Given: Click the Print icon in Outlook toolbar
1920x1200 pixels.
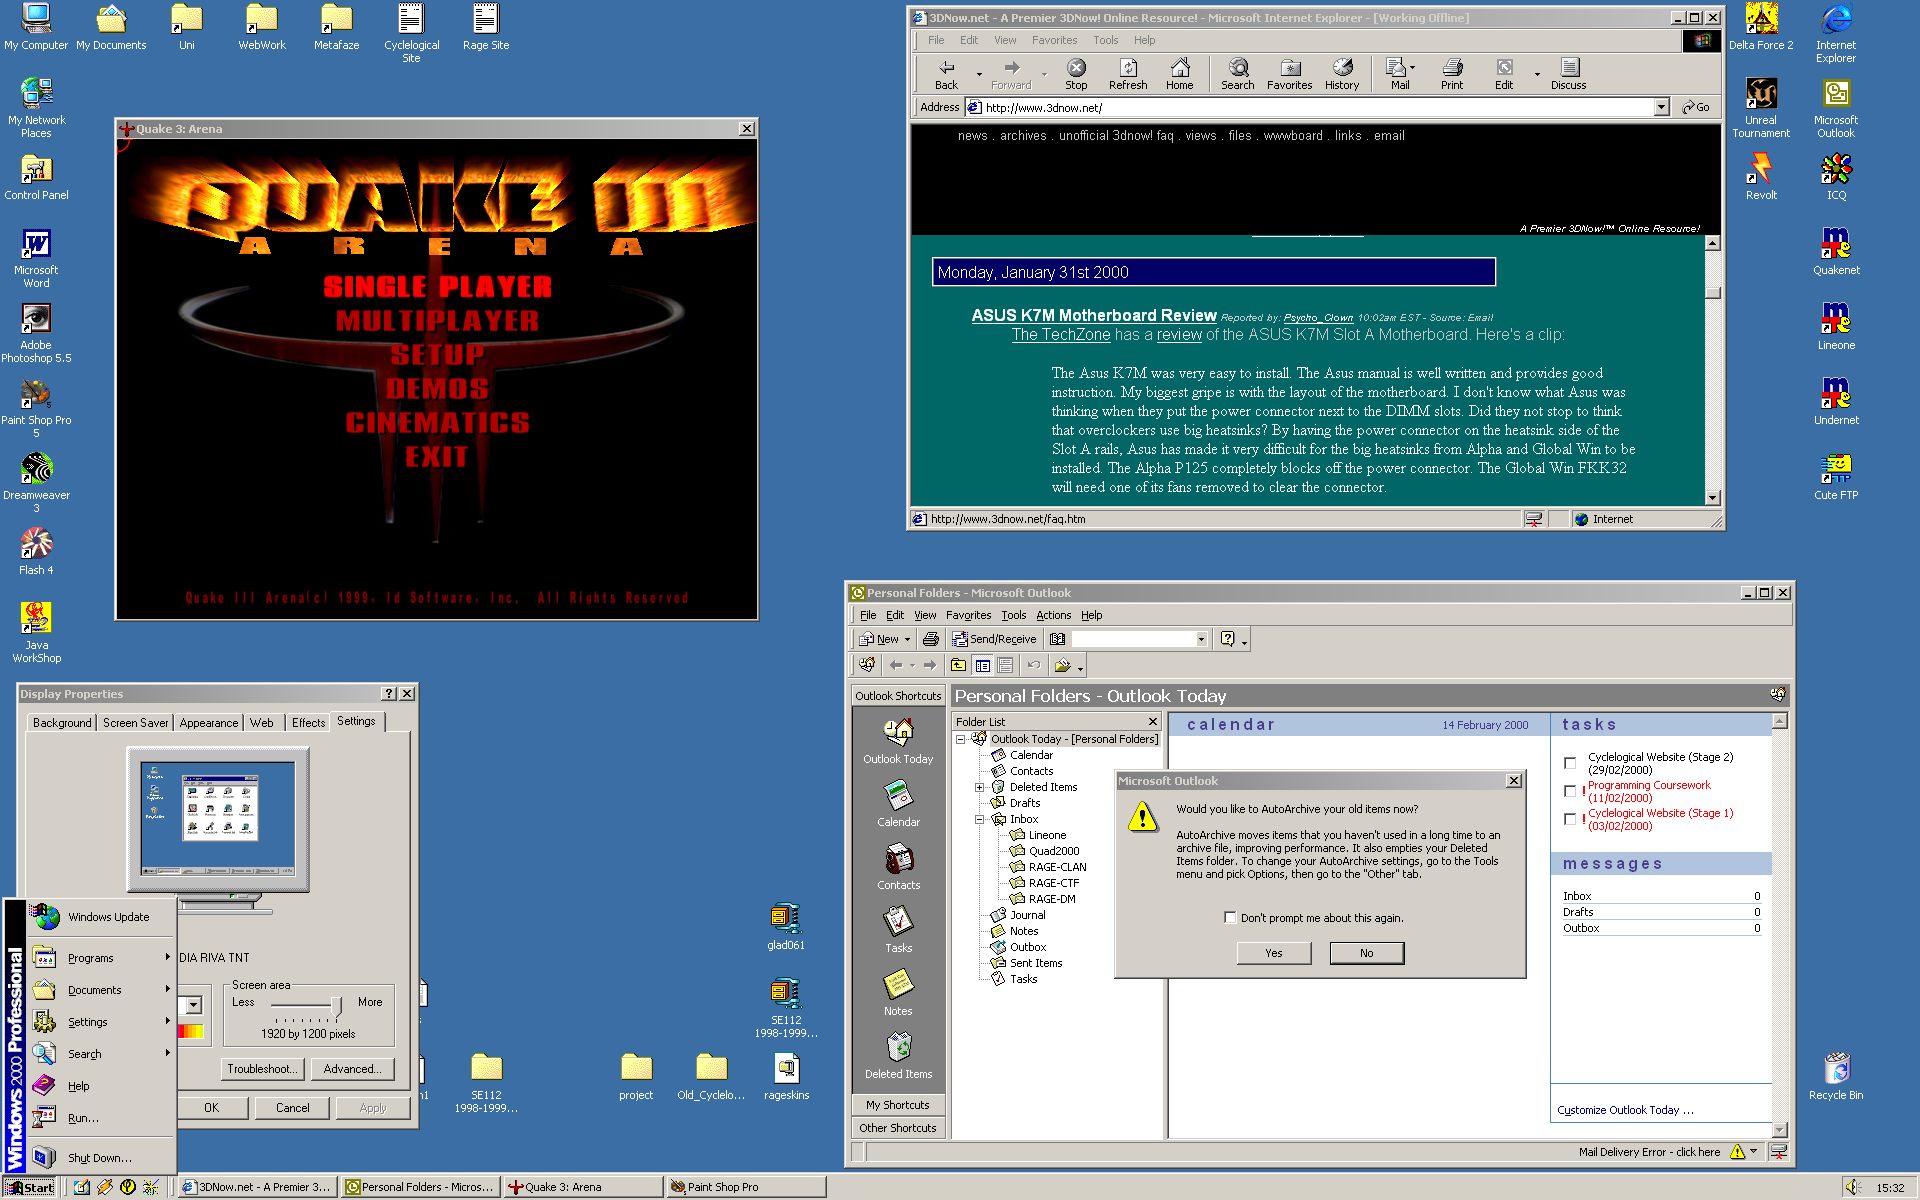Looking at the screenshot, I should click(931, 639).
